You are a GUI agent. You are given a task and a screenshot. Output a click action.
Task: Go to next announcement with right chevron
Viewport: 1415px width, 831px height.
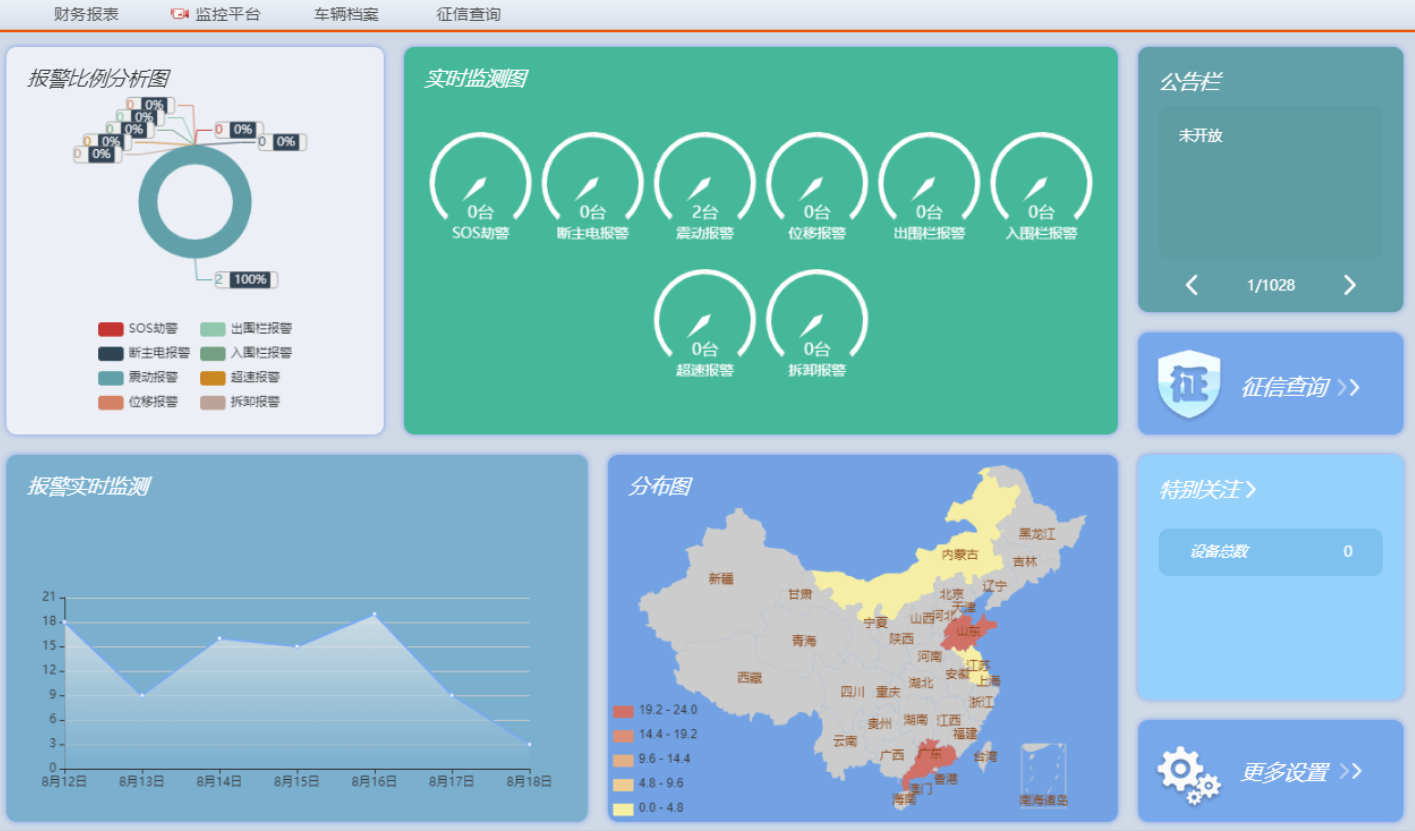click(1349, 286)
